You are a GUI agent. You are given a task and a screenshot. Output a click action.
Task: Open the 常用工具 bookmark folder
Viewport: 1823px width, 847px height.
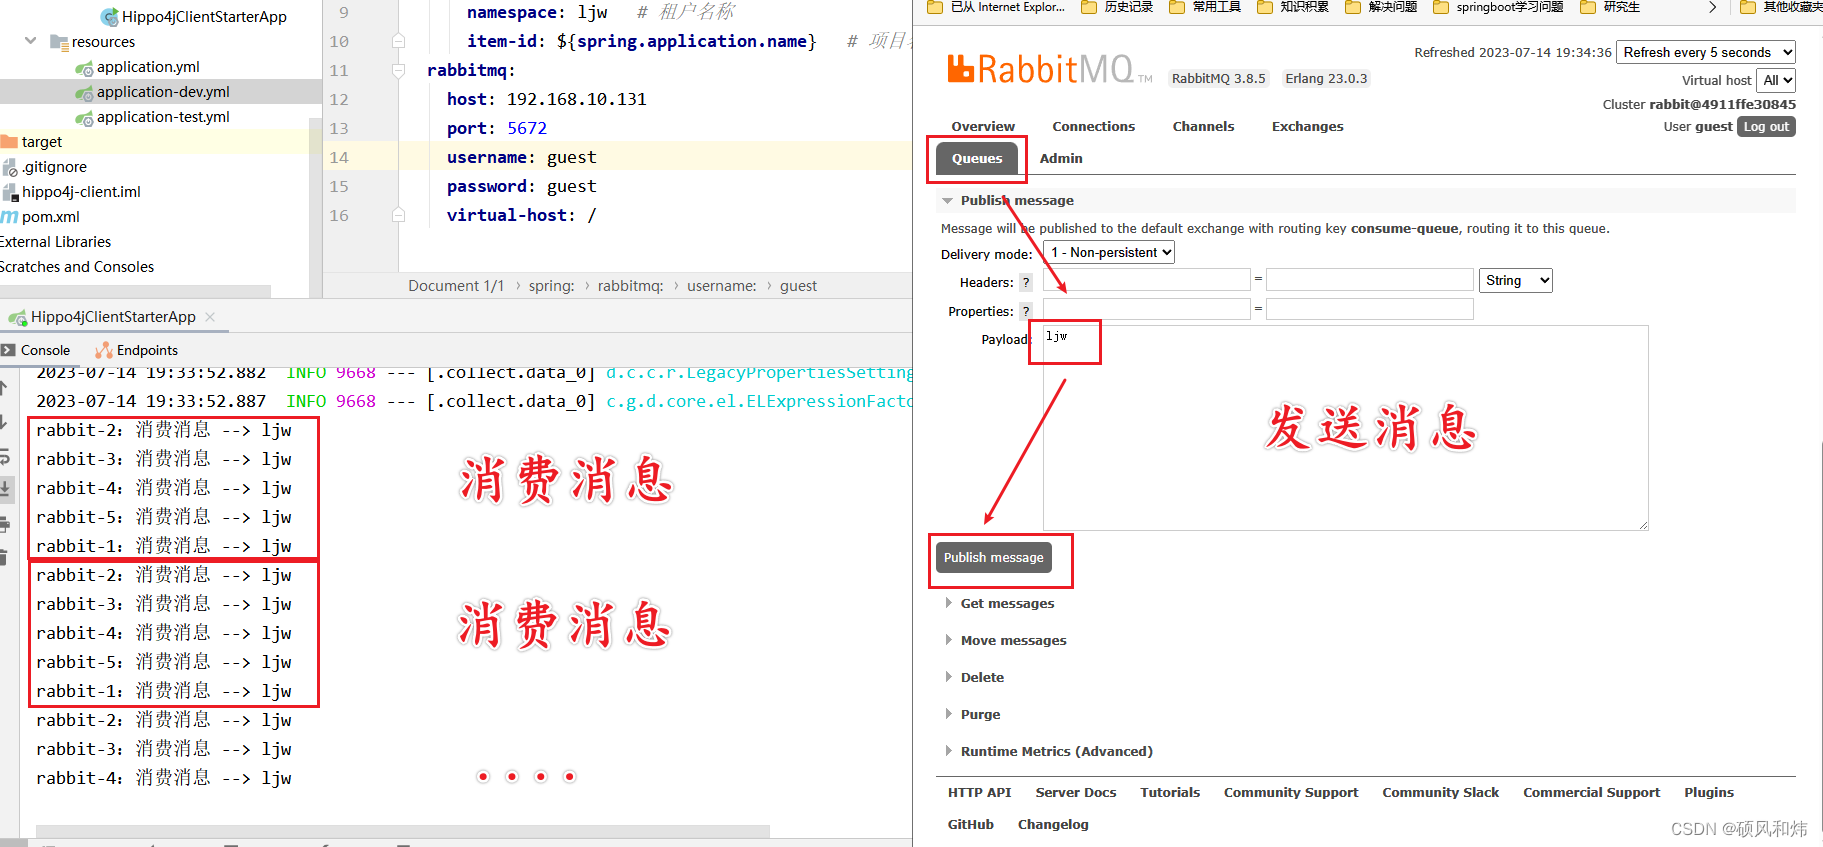pyautogui.click(x=1205, y=7)
